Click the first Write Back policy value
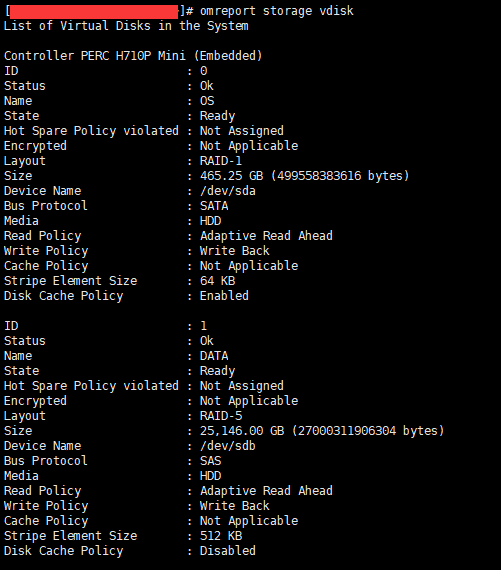This screenshot has height=570, width=501. point(235,251)
